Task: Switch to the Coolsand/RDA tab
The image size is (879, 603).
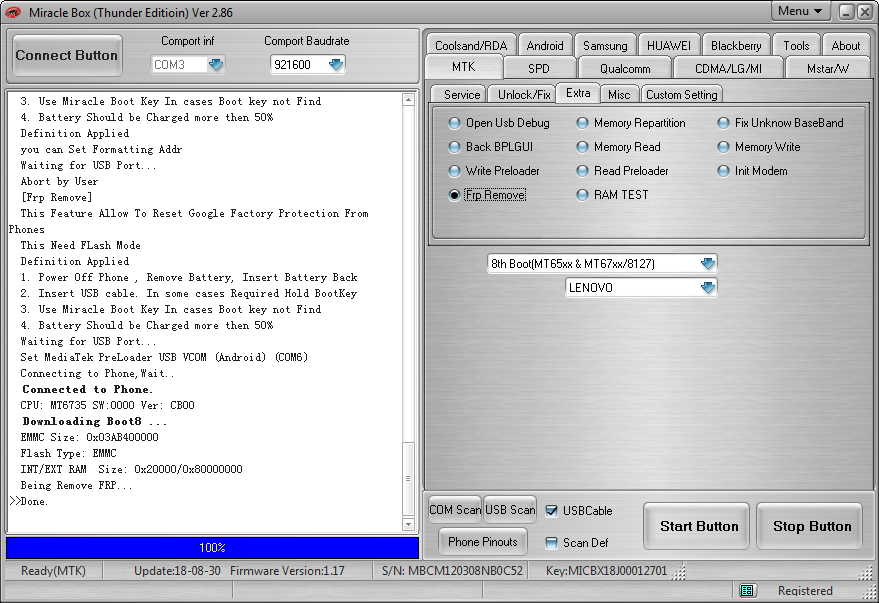Action: [x=471, y=45]
